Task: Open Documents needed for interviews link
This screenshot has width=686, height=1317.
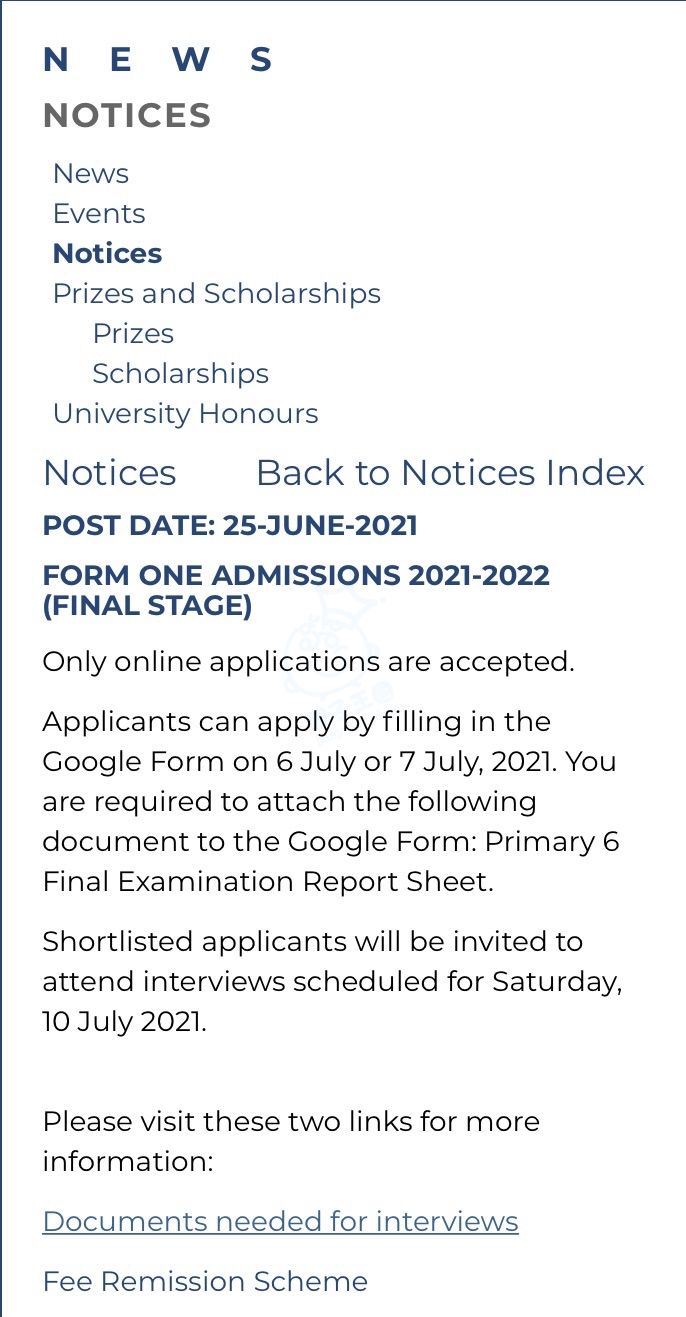Action: 280,1222
